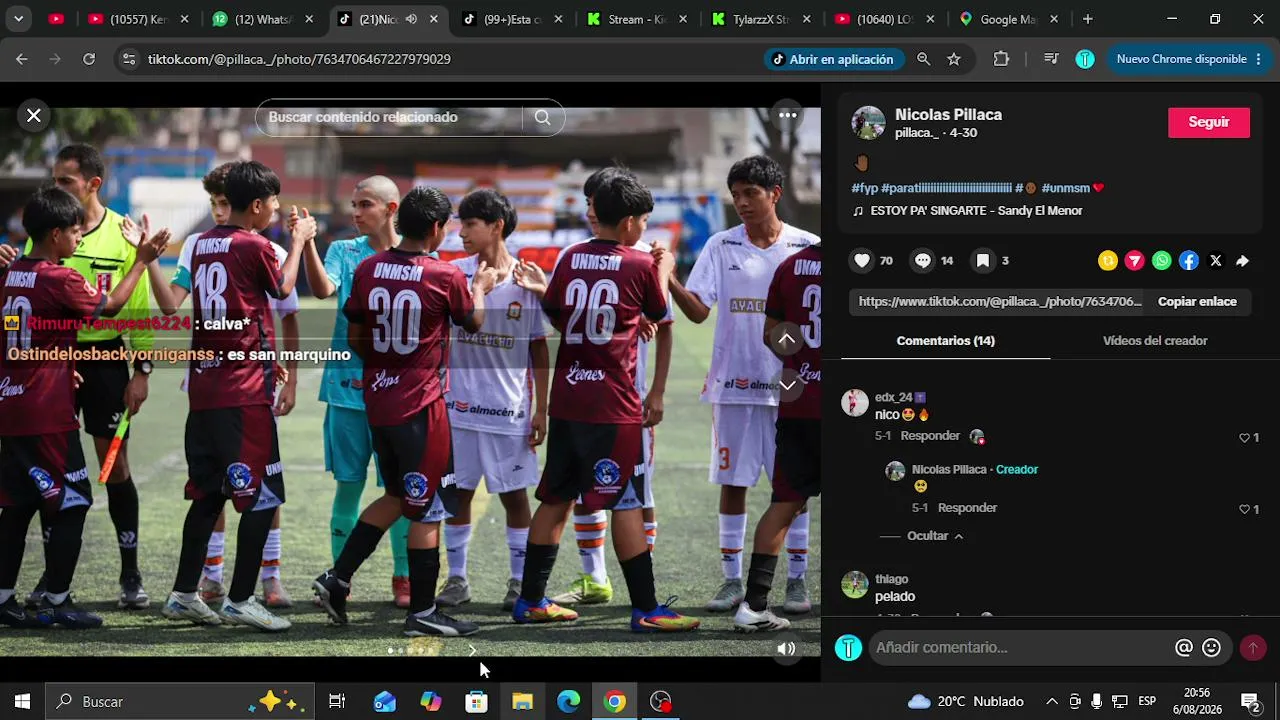The height and width of the screenshot is (720, 1280).
Task: Open more share options arrow
Action: tap(1242, 261)
